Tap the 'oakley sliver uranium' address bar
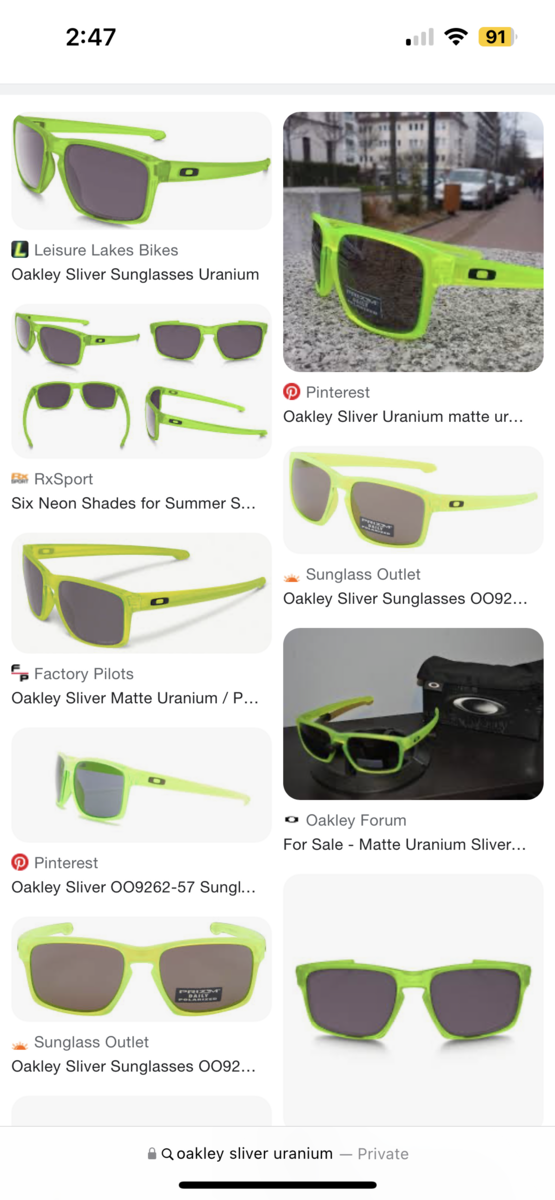555x1200 pixels. (x=277, y=1154)
